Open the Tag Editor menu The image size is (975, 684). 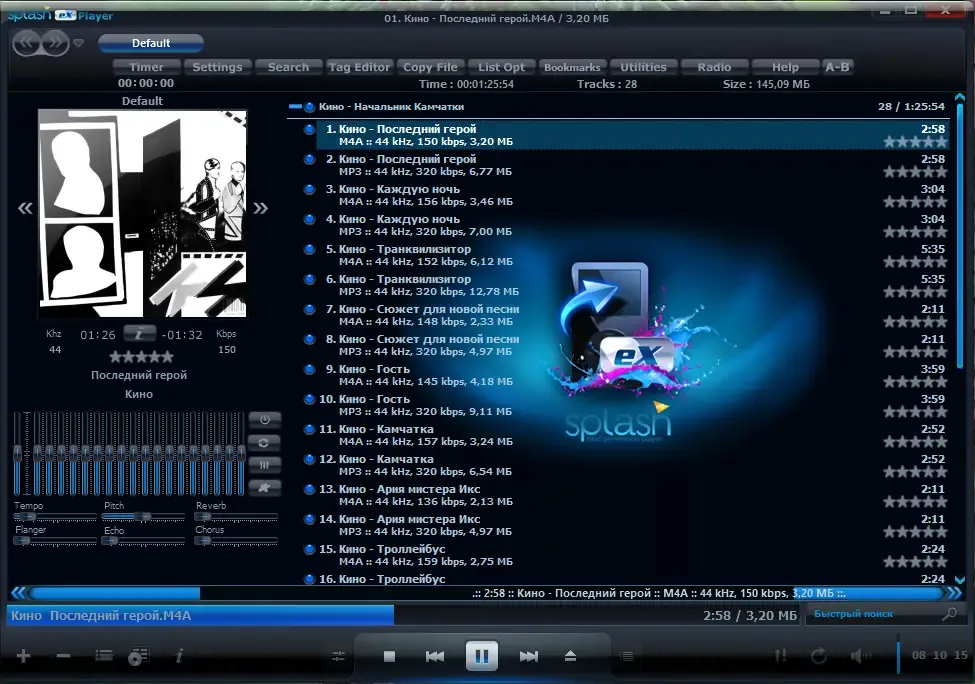(359, 67)
